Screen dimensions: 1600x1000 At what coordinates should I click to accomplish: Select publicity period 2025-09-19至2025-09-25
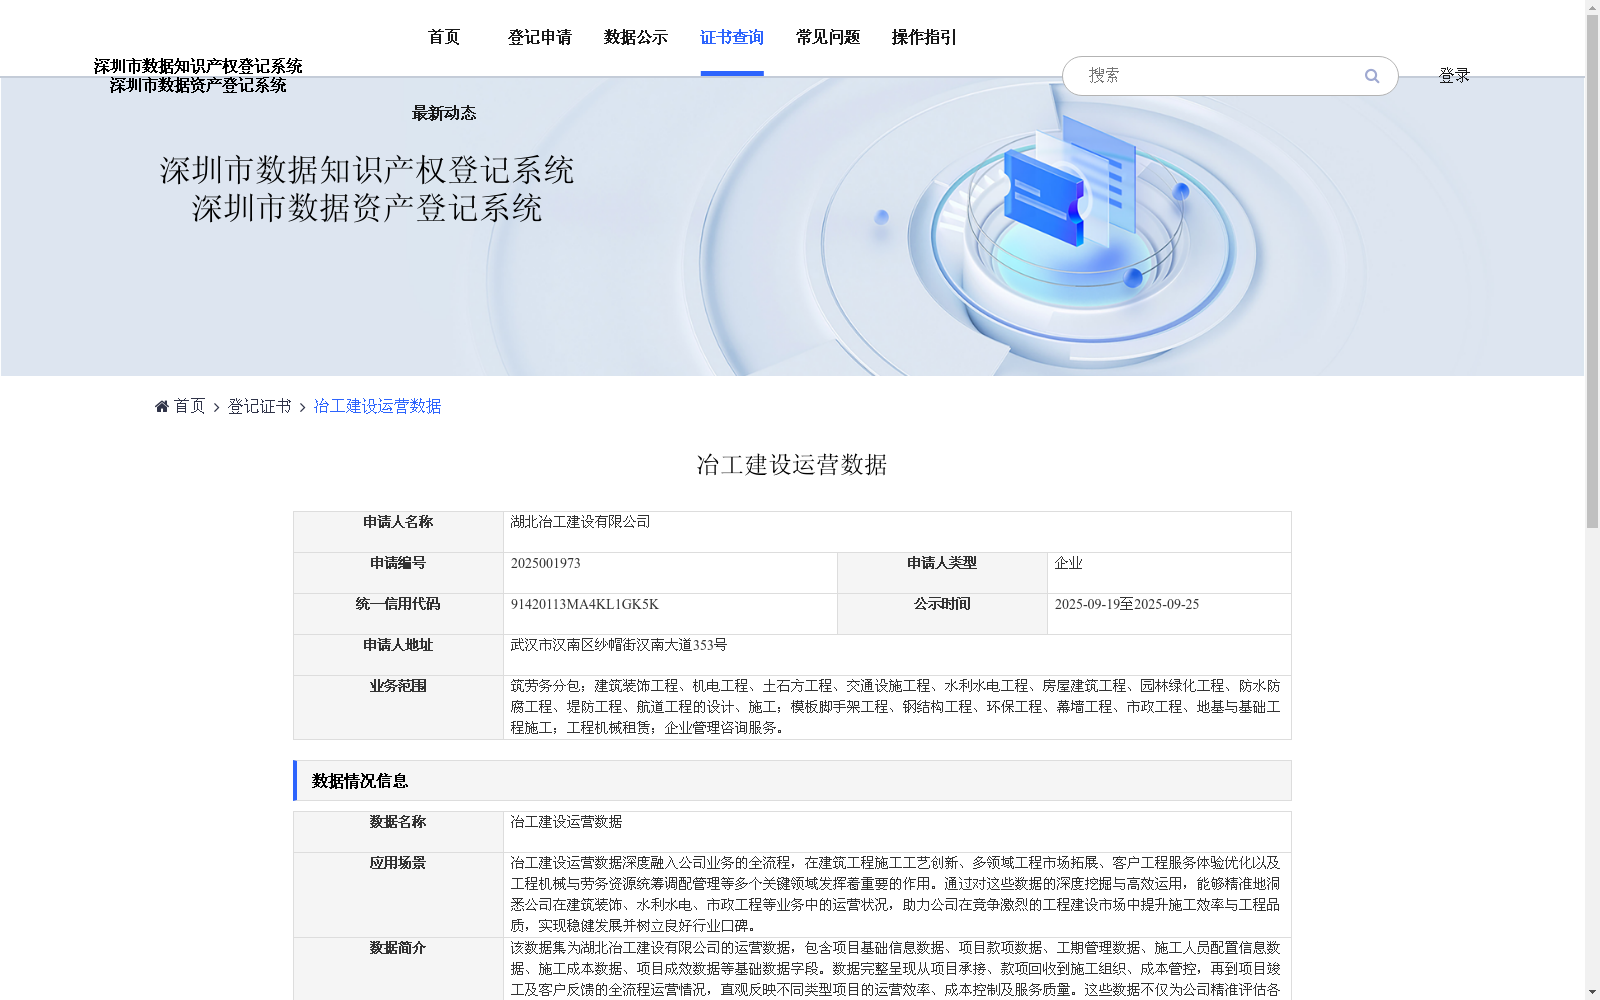[x=1126, y=604]
